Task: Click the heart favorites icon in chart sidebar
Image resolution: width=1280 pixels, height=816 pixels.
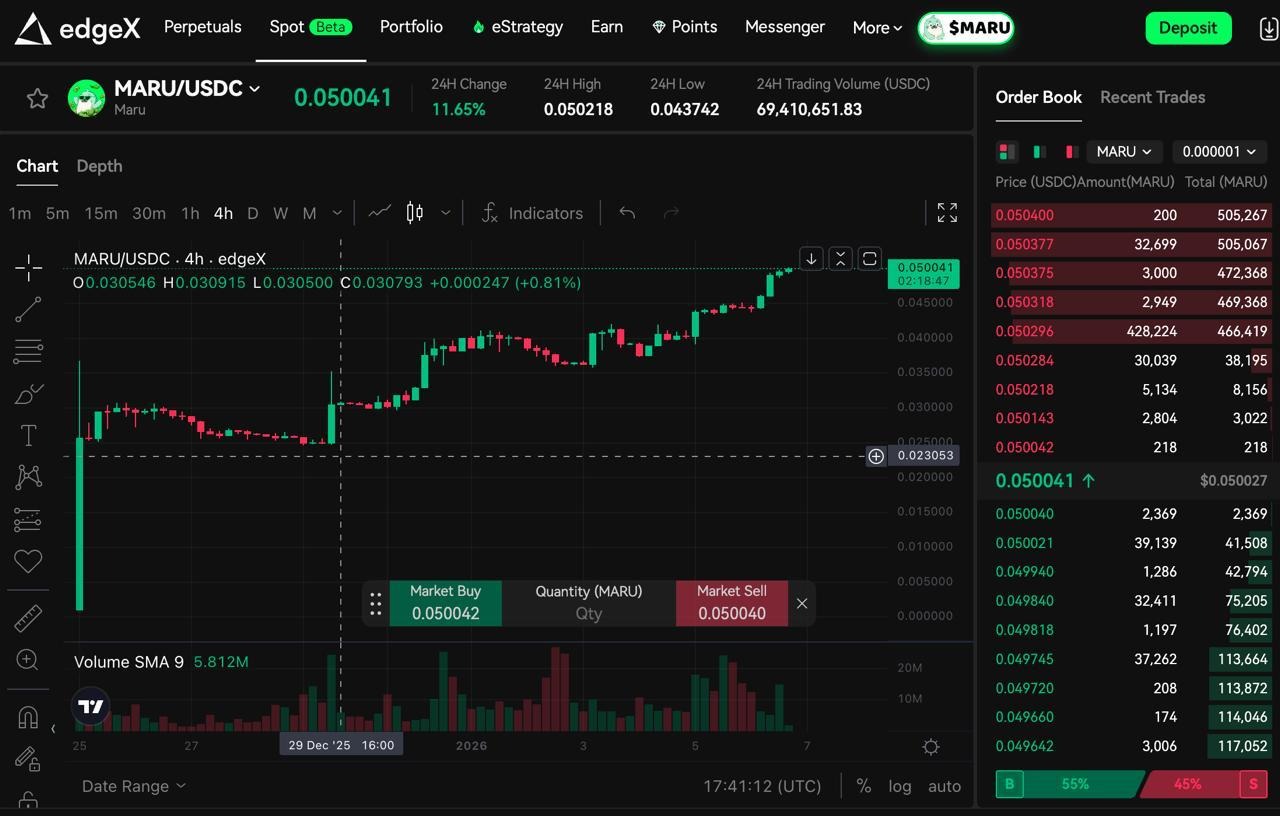Action: click(x=28, y=561)
